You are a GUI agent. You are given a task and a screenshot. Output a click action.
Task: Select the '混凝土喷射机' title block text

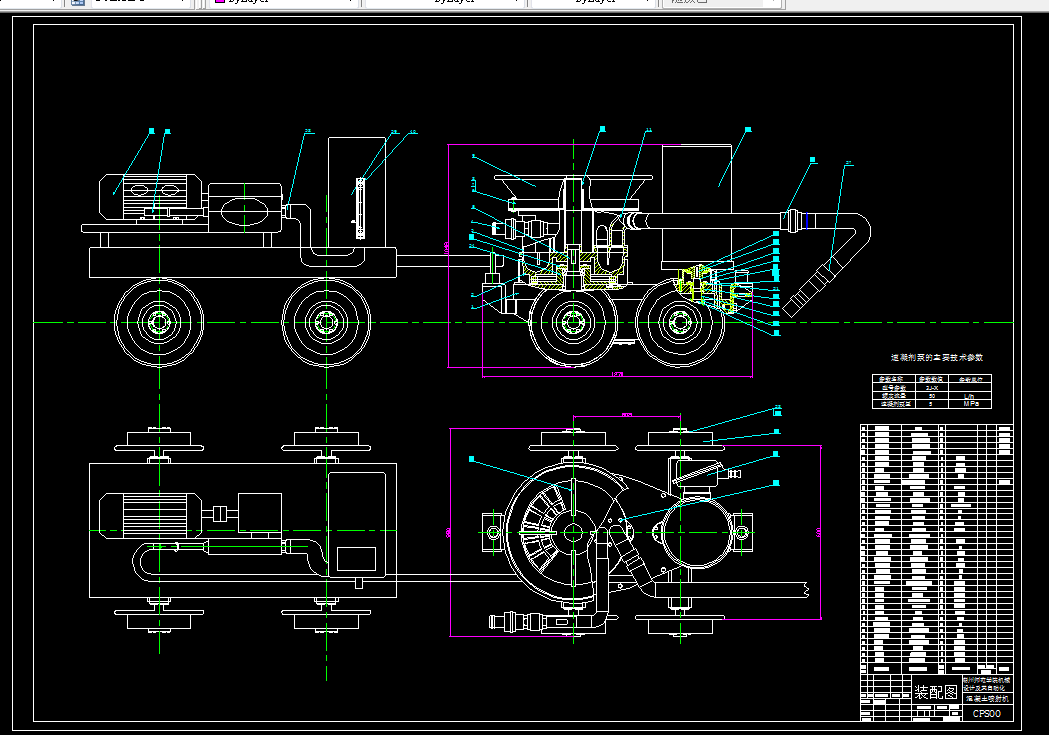pos(987,698)
